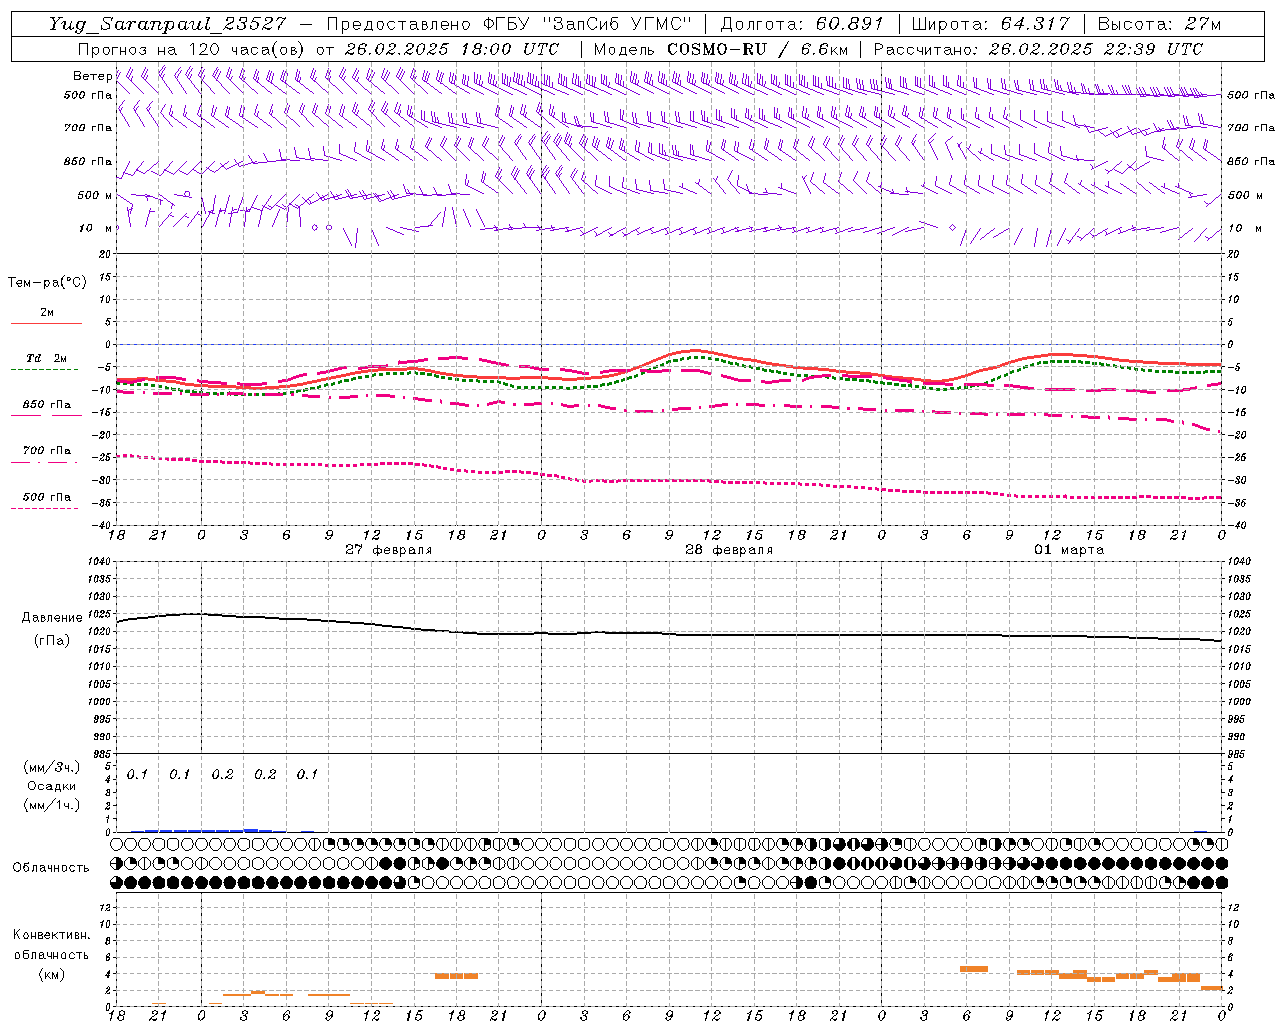The image size is (1280, 1024).
Task: Click the forecast start time 26.02.2025 18:00 UTC
Action: pyautogui.click(x=451, y=49)
